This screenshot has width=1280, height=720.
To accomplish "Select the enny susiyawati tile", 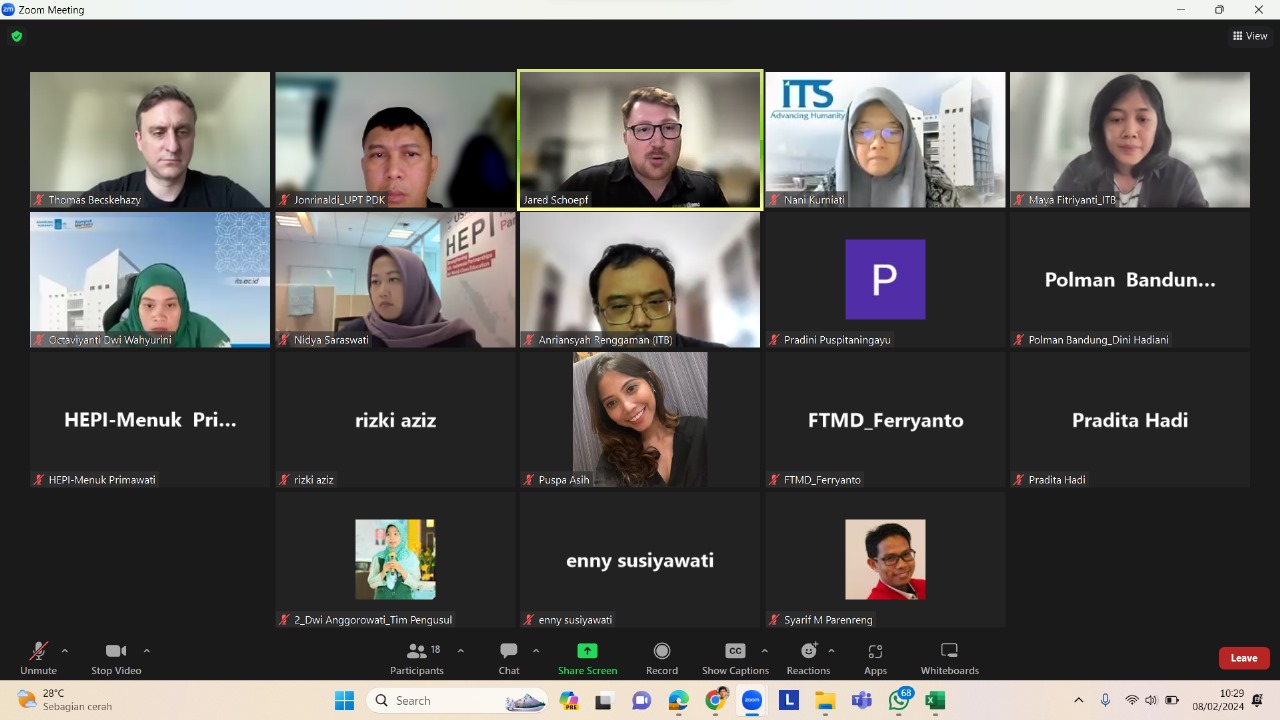I will click(x=640, y=560).
